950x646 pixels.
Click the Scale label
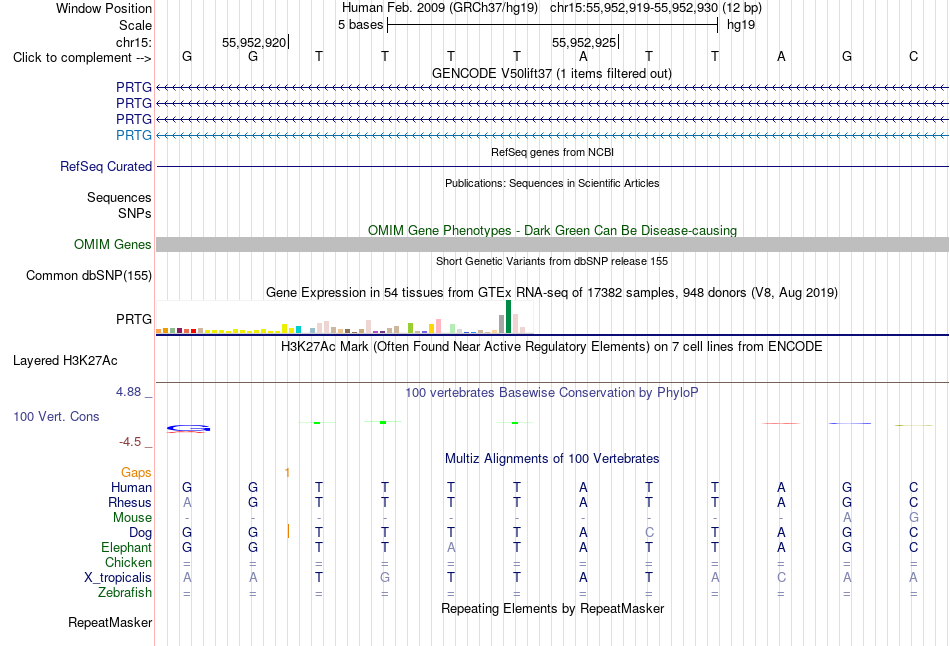(135, 25)
